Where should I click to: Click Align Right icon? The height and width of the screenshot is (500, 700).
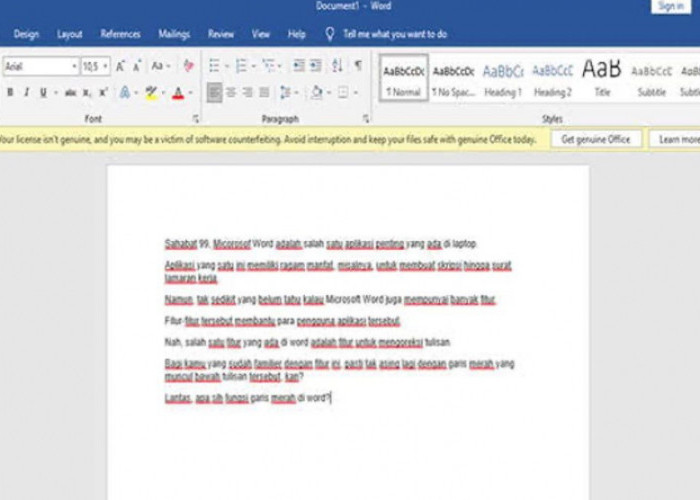click(247, 92)
